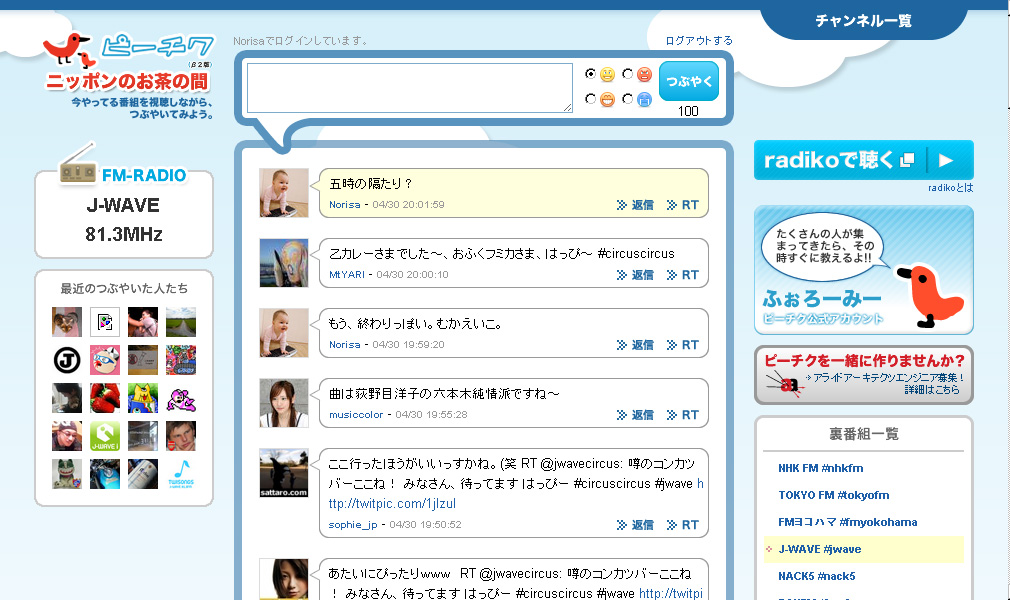Open the green field road avatar
Image resolution: width=1010 pixels, height=600 pixels.
(181, 322)
